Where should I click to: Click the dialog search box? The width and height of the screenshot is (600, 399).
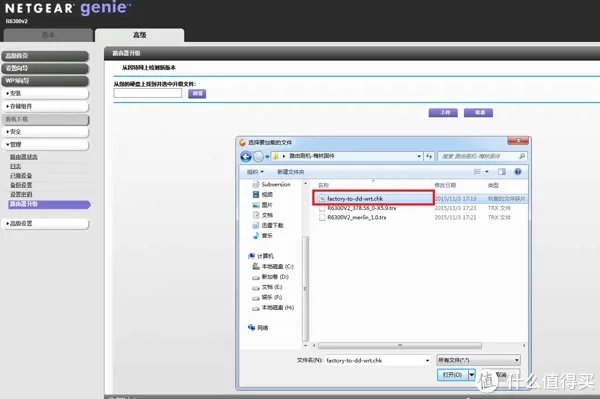pos(483,156)
